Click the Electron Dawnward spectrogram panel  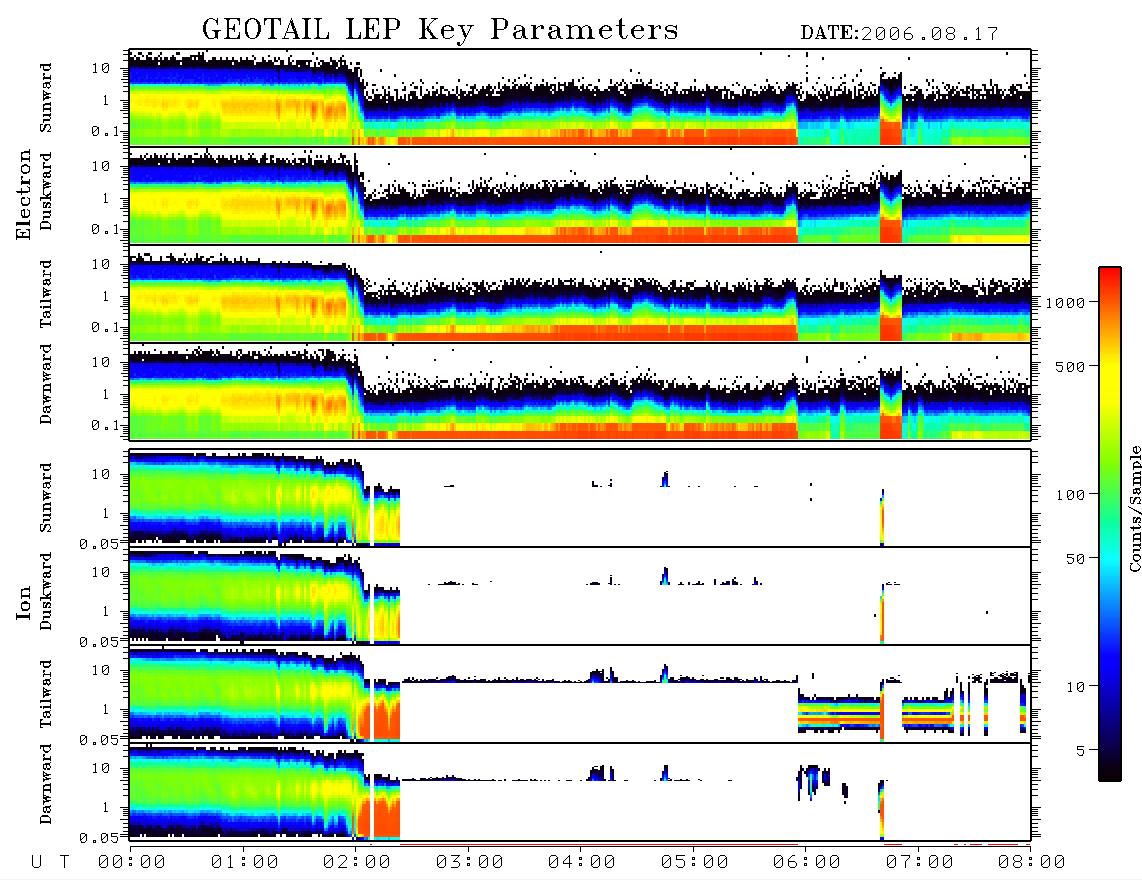[x=580, y=391]
